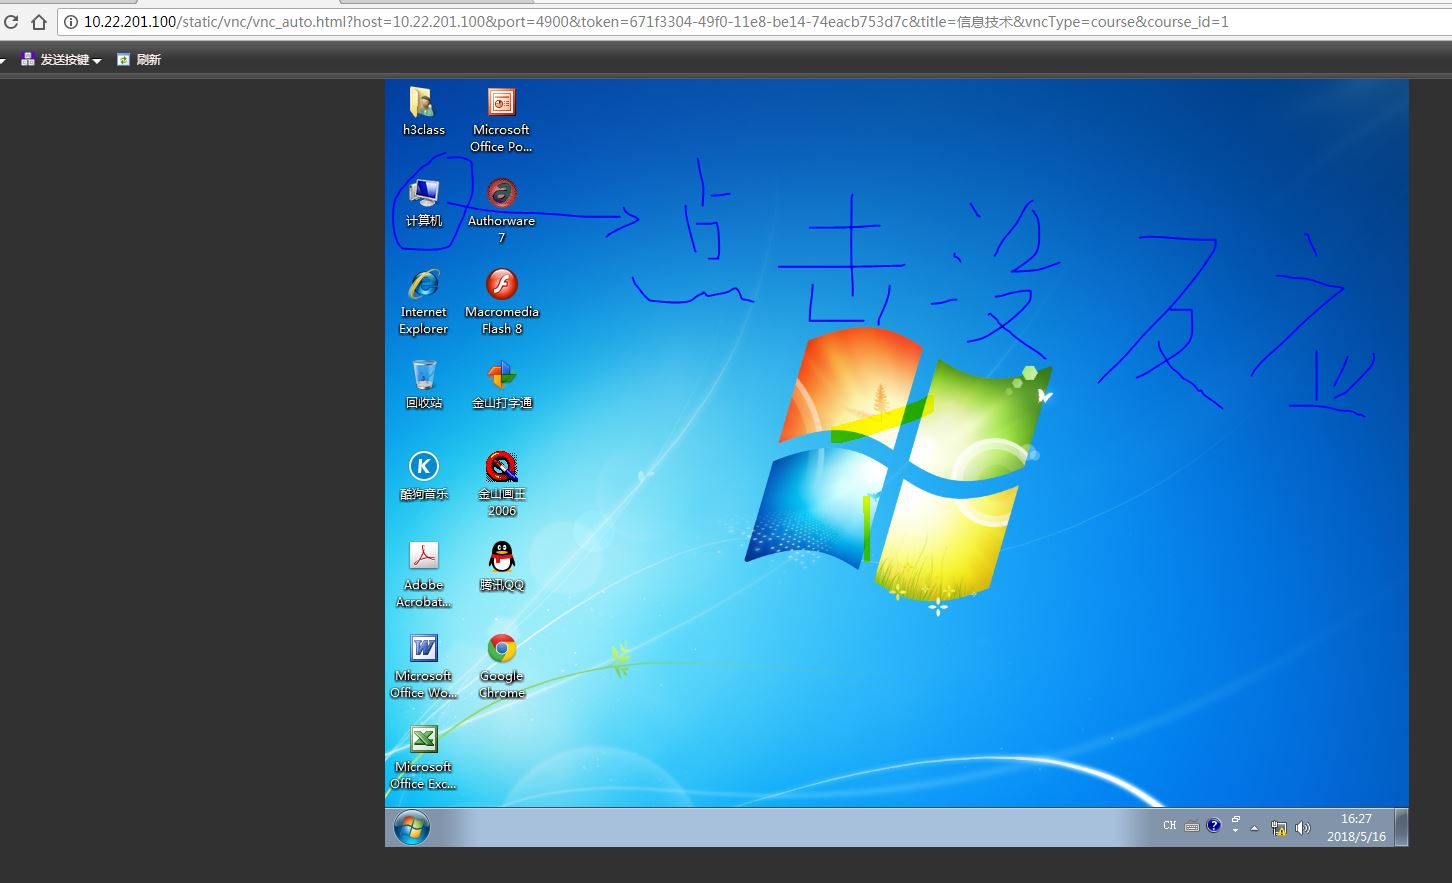Select the Internet Explorer desktop icon

[x=424, y=302]
